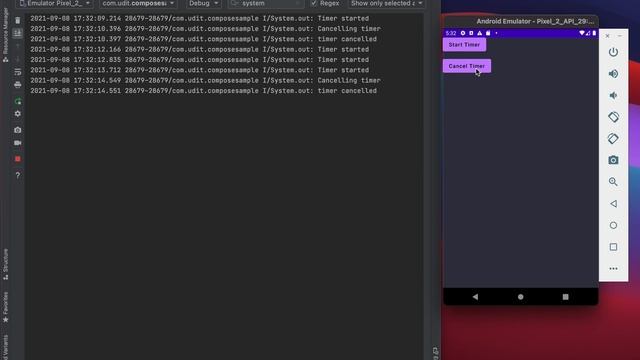Click log line at 17:32:09.214 'Timer started'
This screenshot has height=360, width=640.
(200, 18)
